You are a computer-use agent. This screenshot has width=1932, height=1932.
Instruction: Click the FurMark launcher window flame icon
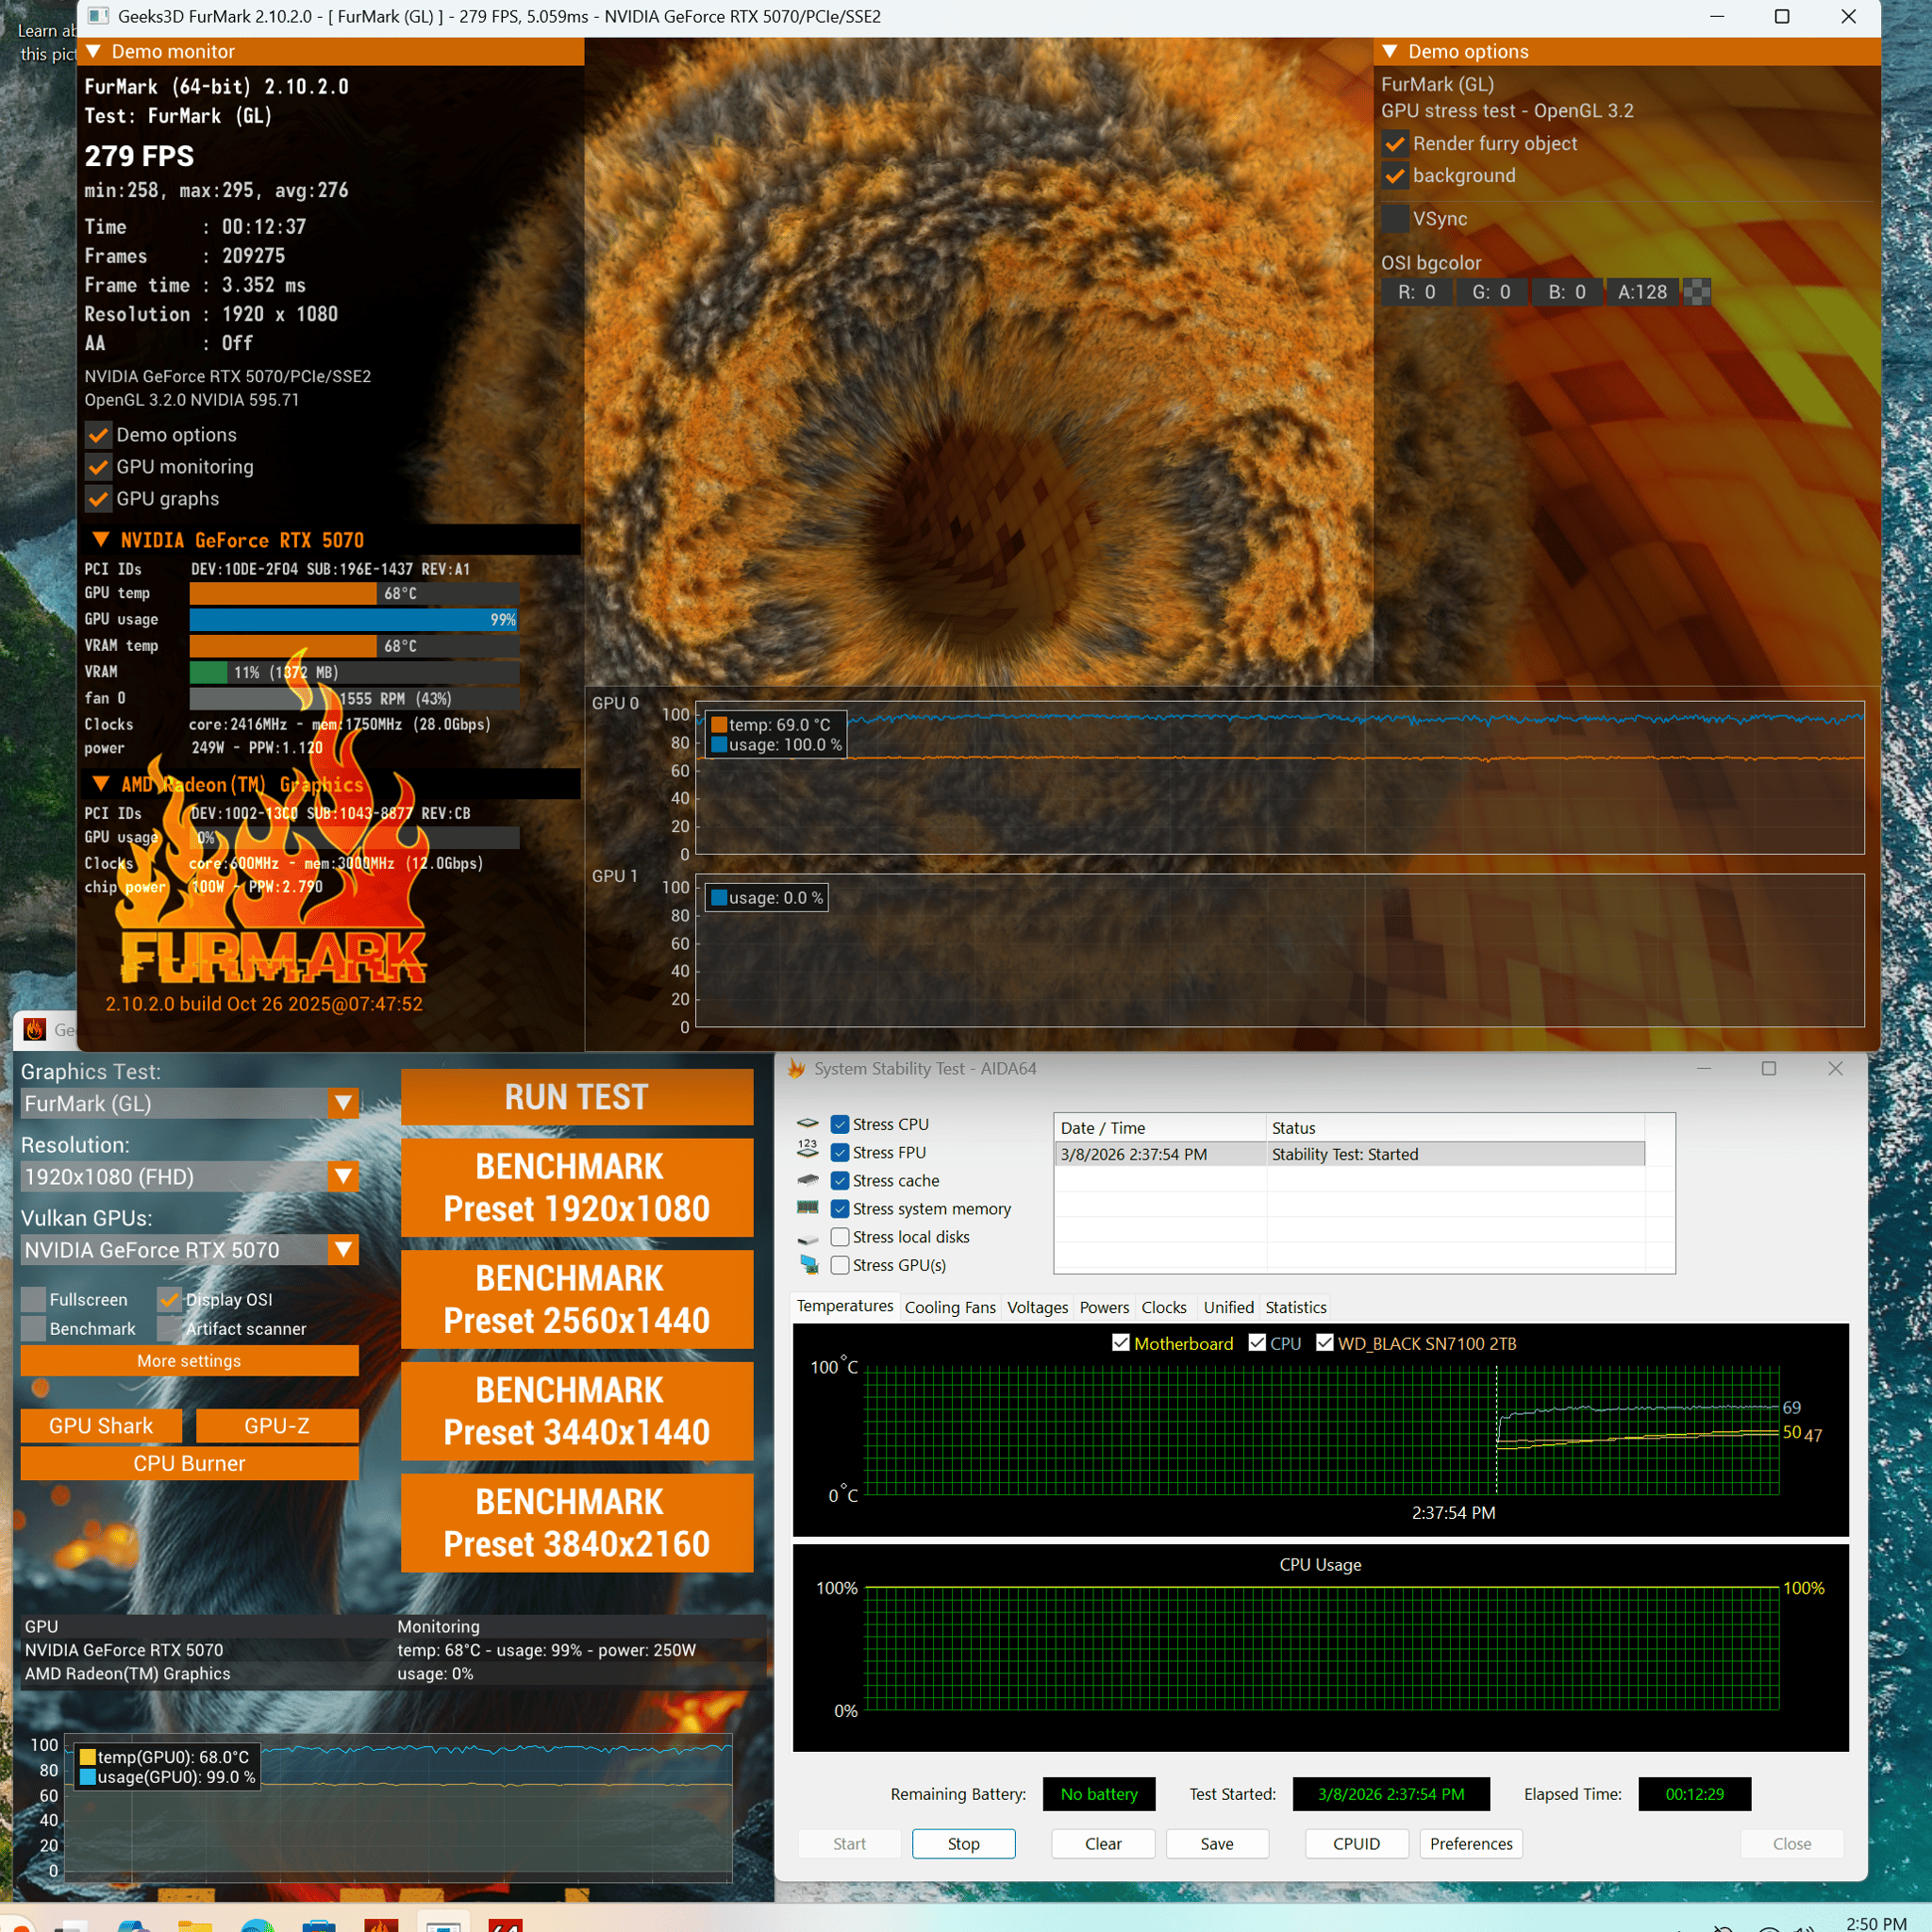pyautogui.click(x=35, y=1029)
